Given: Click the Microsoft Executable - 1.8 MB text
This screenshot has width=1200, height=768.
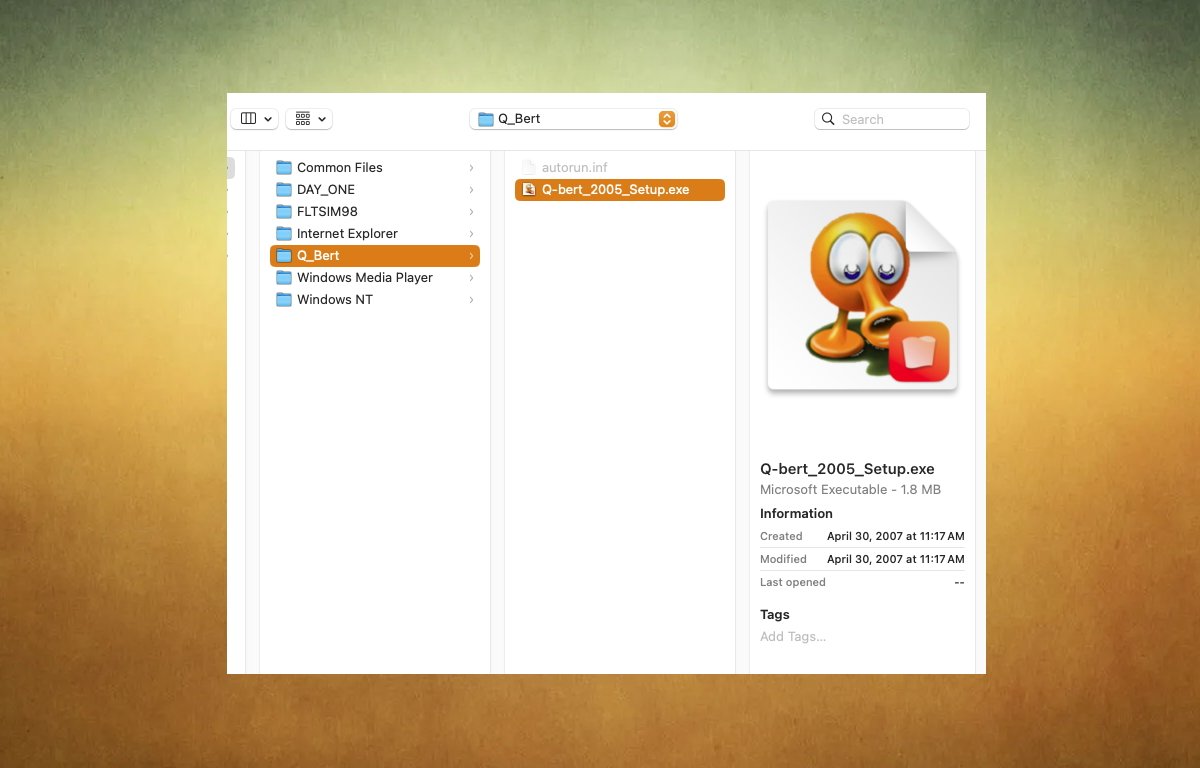Looking at the screenshot, I should coord(850,490).
